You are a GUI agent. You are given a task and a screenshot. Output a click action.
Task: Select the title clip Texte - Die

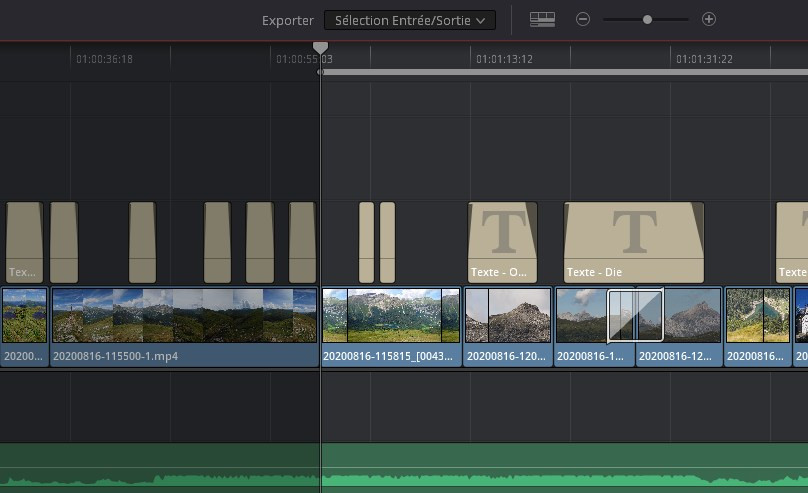634,242
